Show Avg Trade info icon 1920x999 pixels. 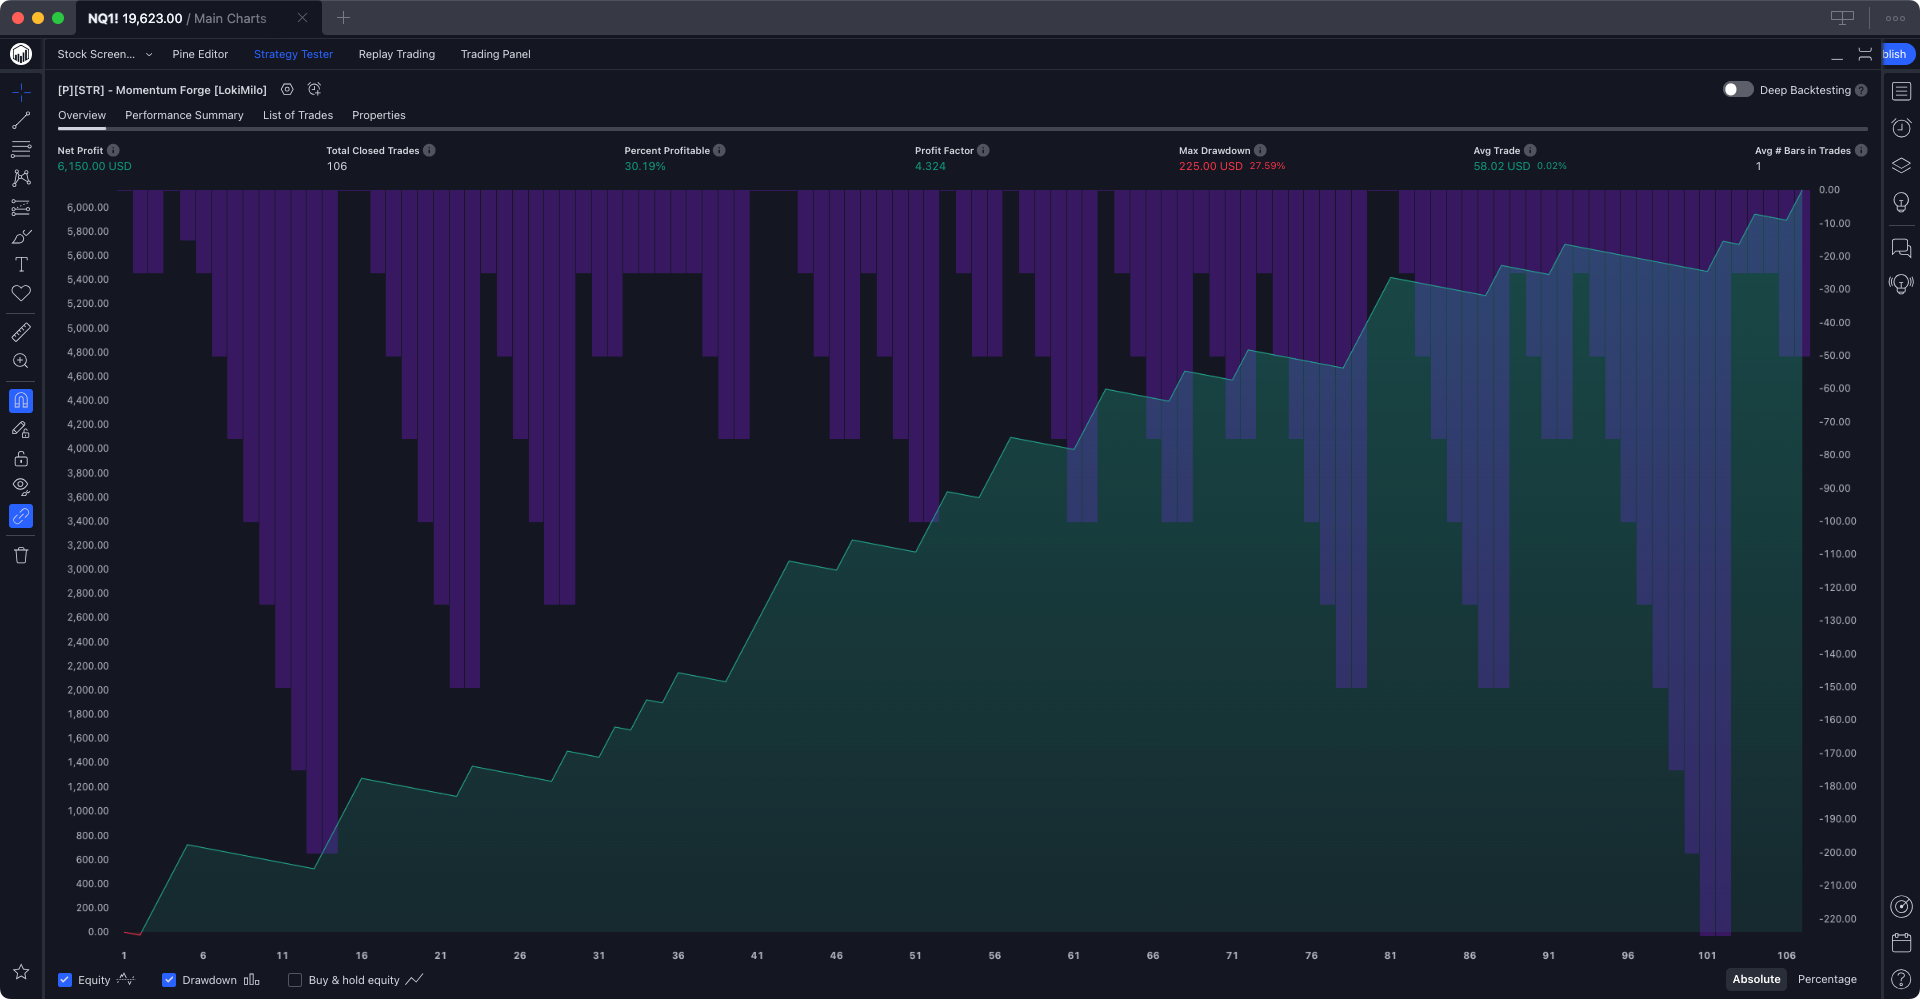pos(1530,150)
